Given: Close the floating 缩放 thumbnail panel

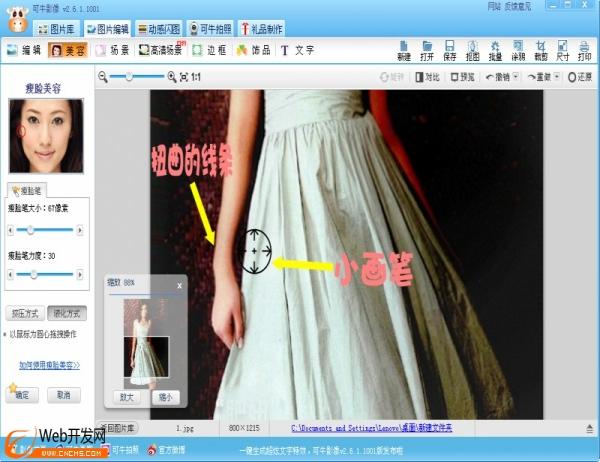Looking at the screenshot, I should click(179, 285).
